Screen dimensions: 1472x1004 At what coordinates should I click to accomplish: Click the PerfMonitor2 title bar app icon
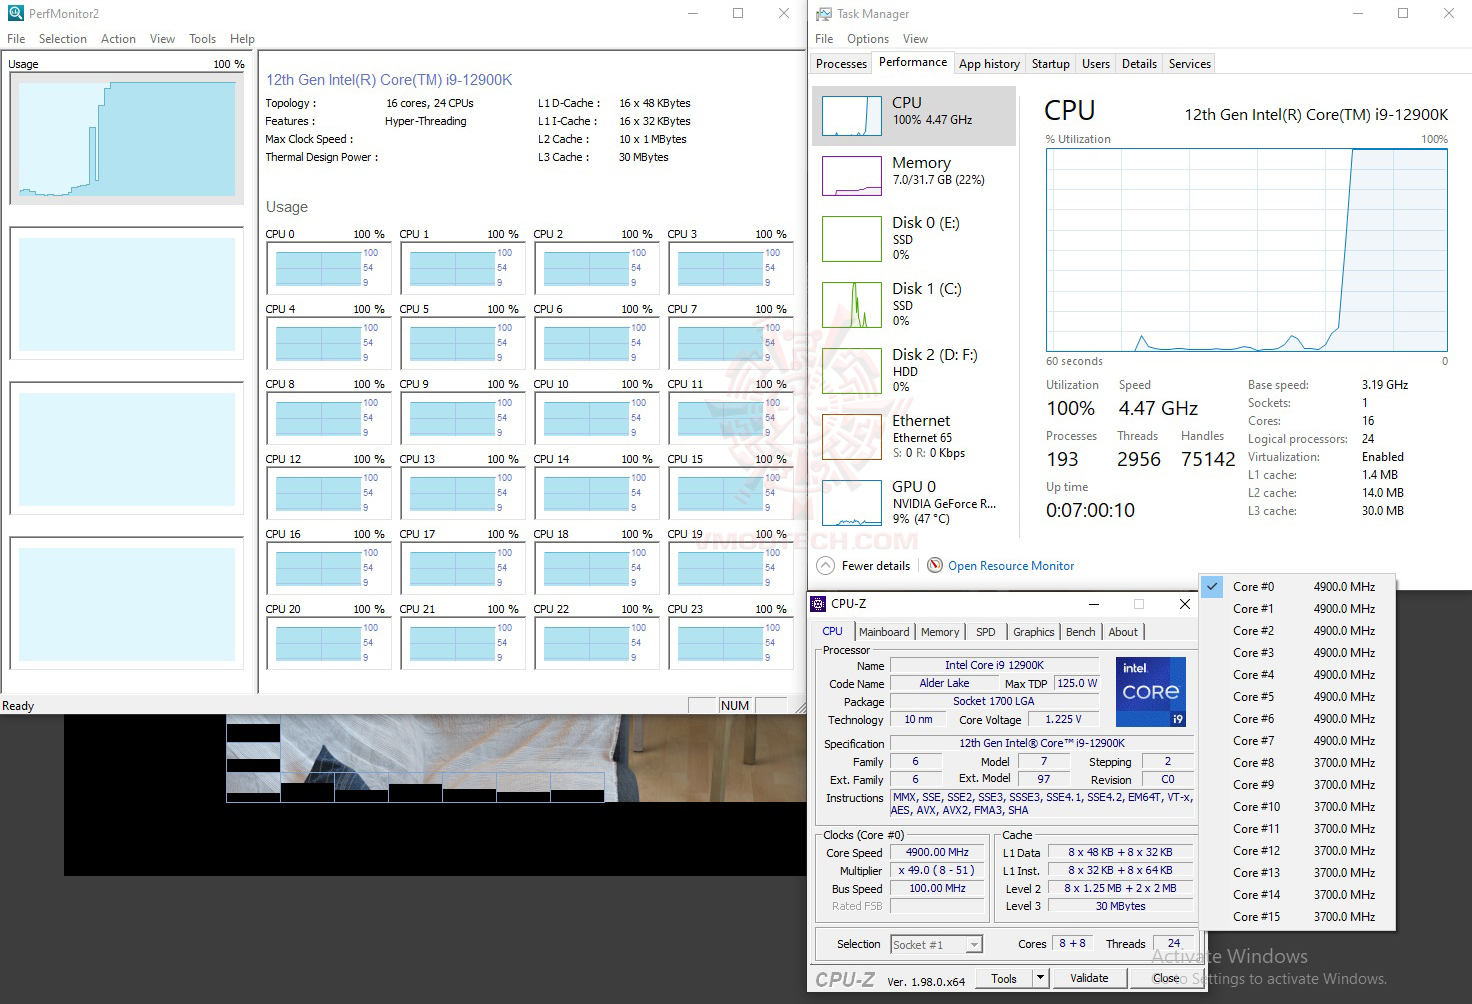click(x=15, y=14)
